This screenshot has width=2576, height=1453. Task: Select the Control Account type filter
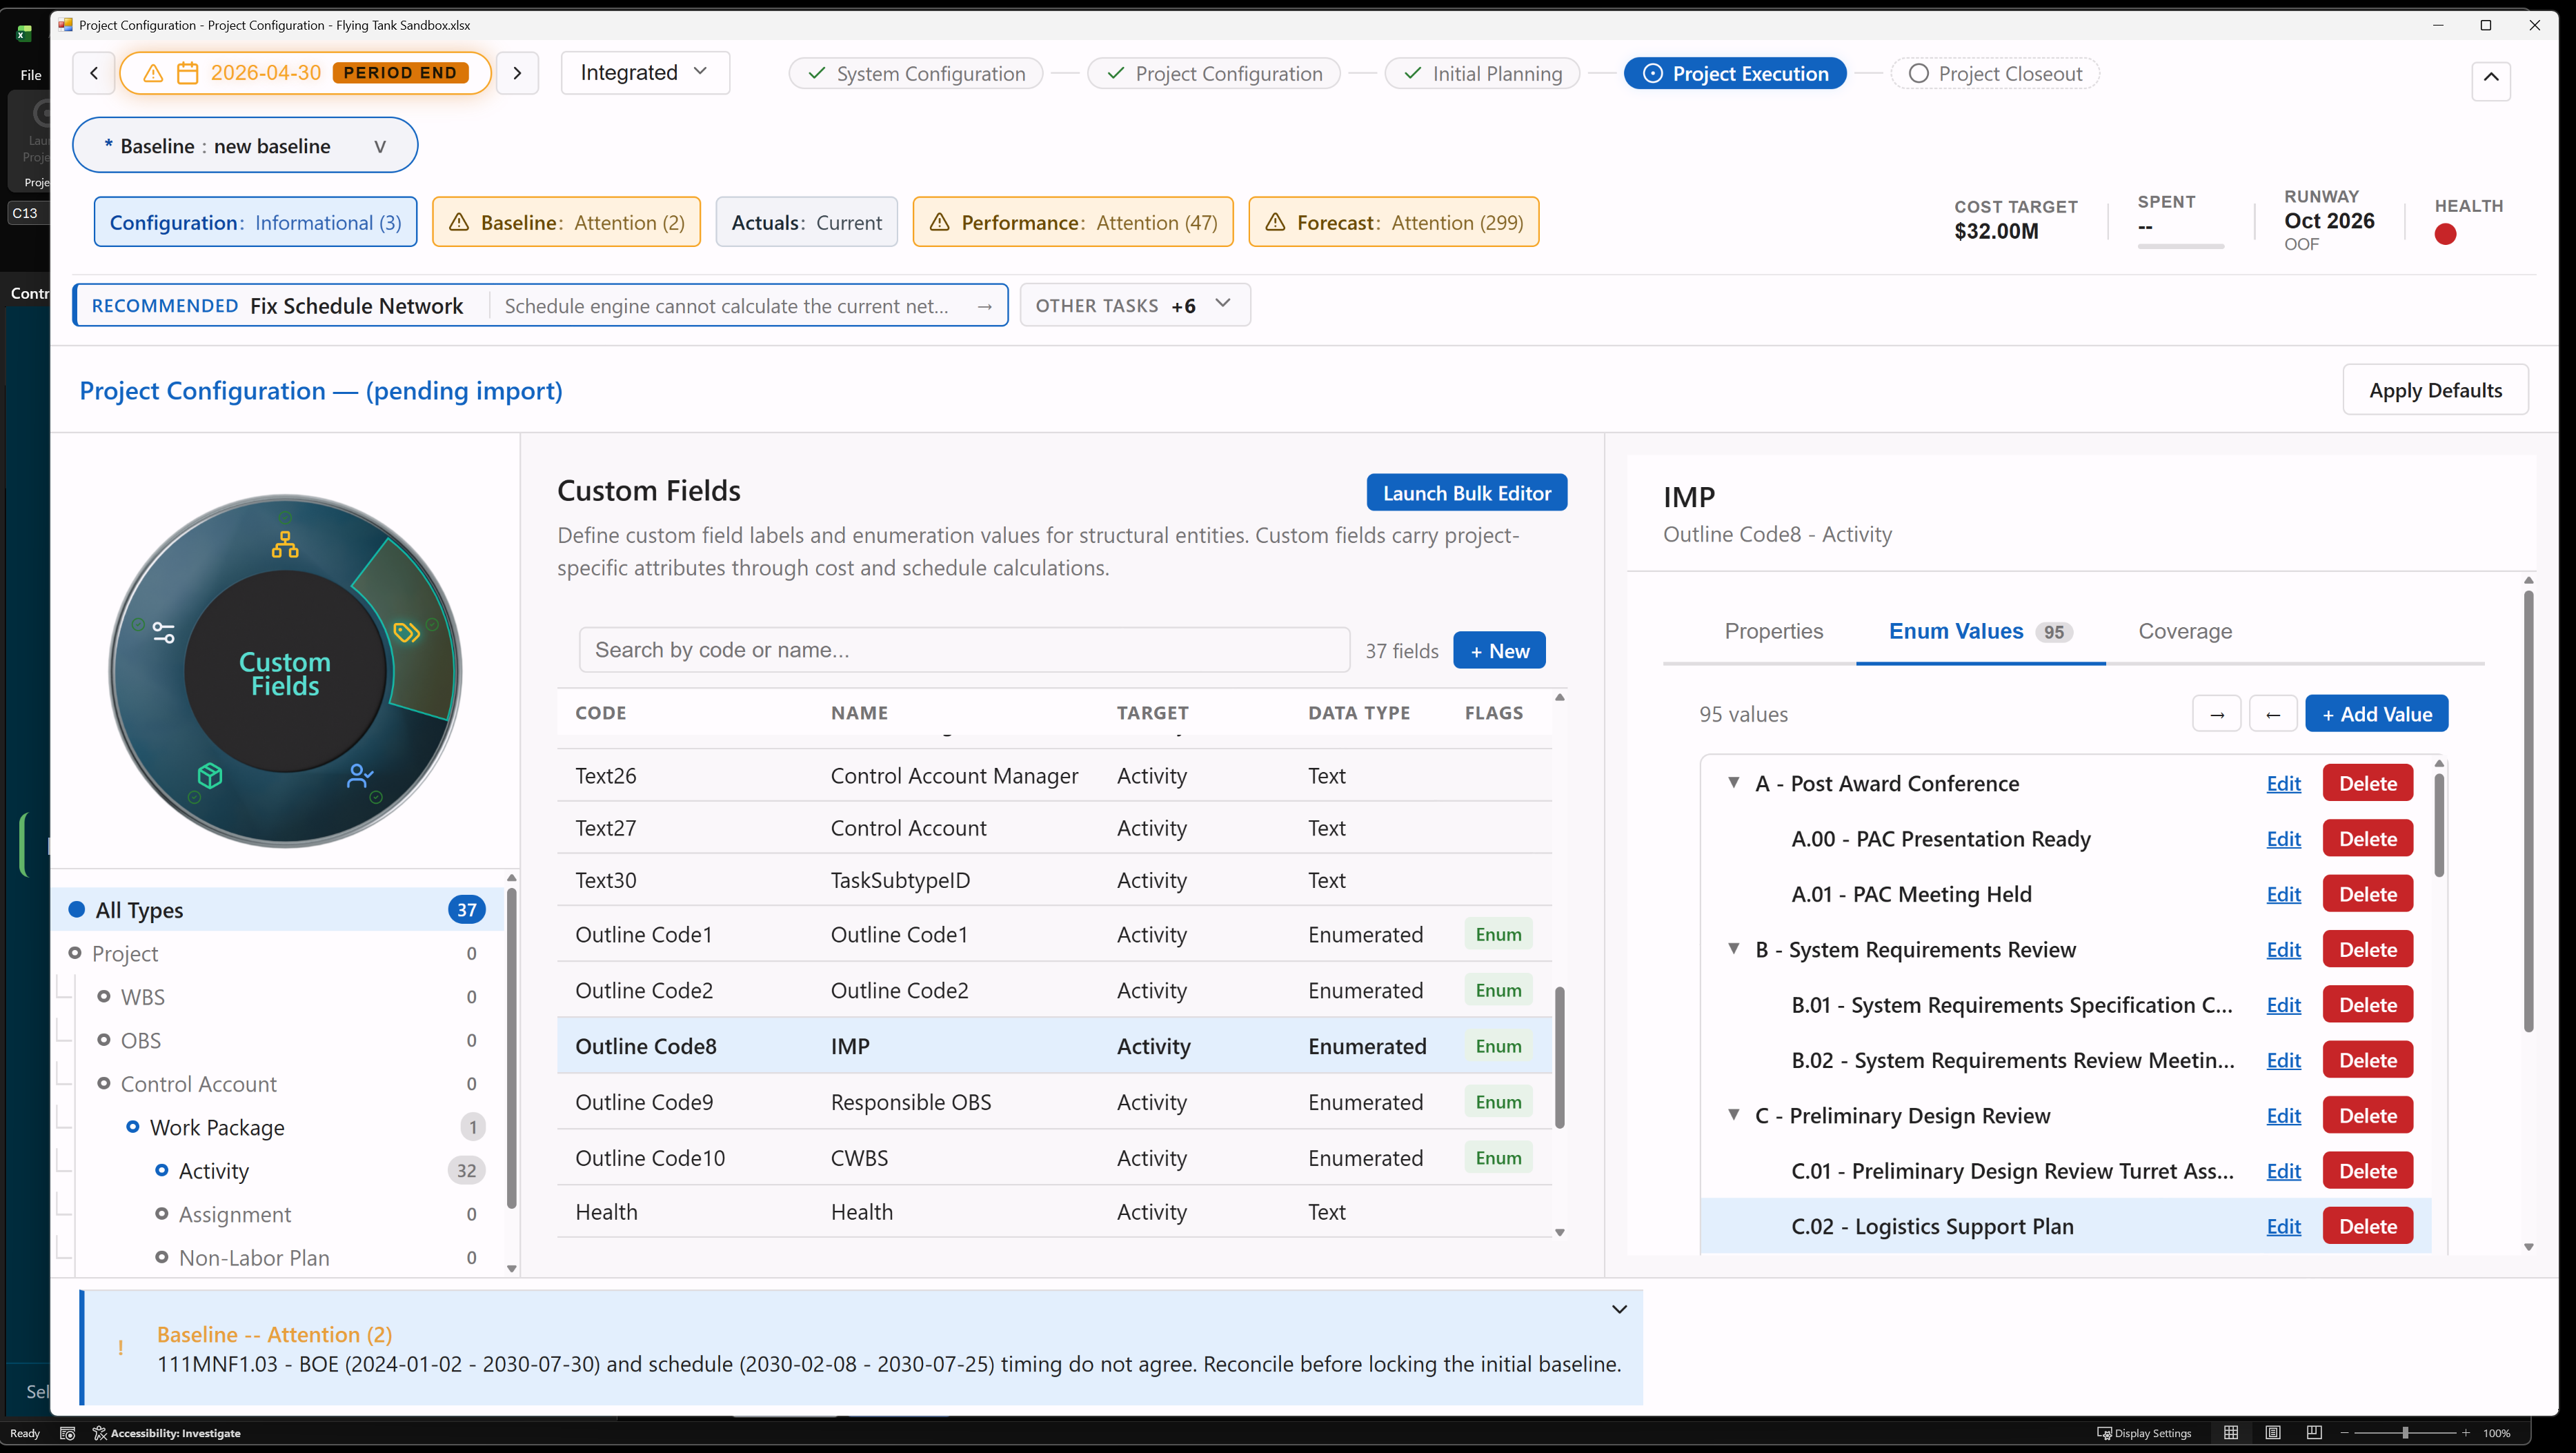[x=278, y=1084]
